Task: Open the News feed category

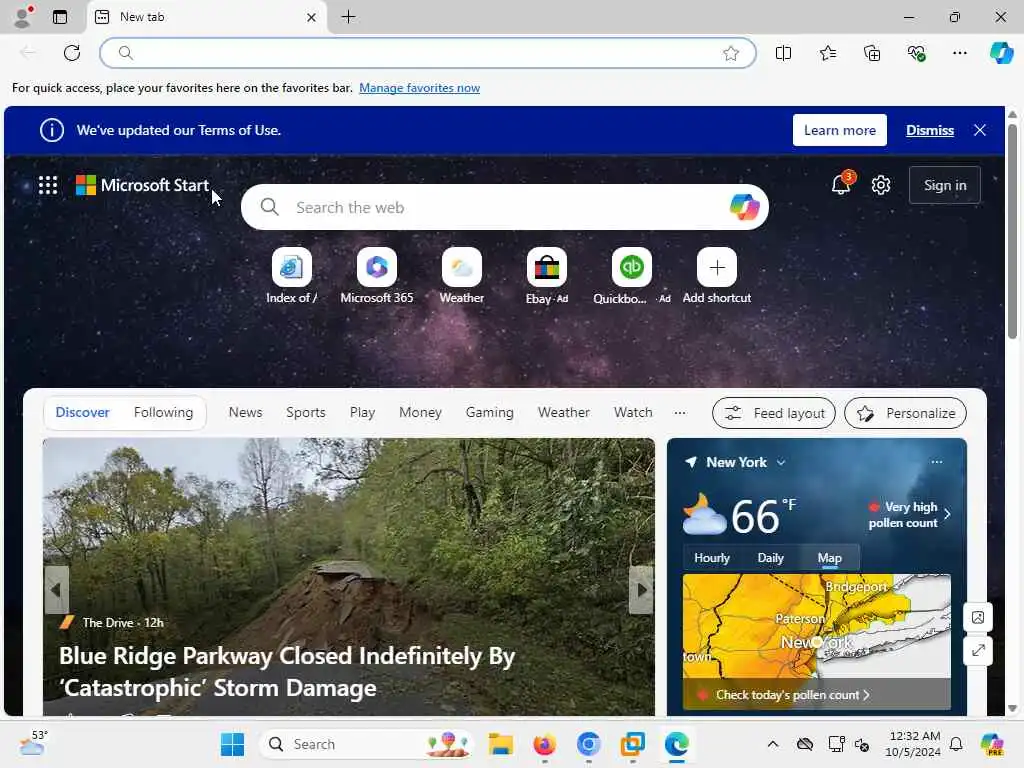Action: [x=246, y=413]
